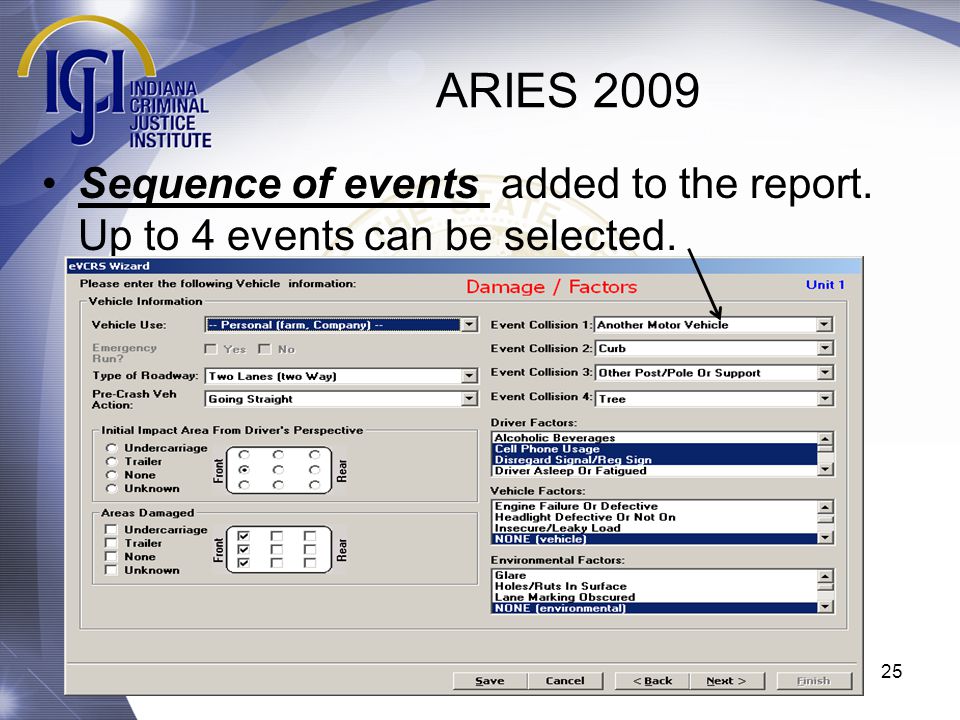Expand the Event Collision 3 dropdown
The image size is (960, 720).
825,373
